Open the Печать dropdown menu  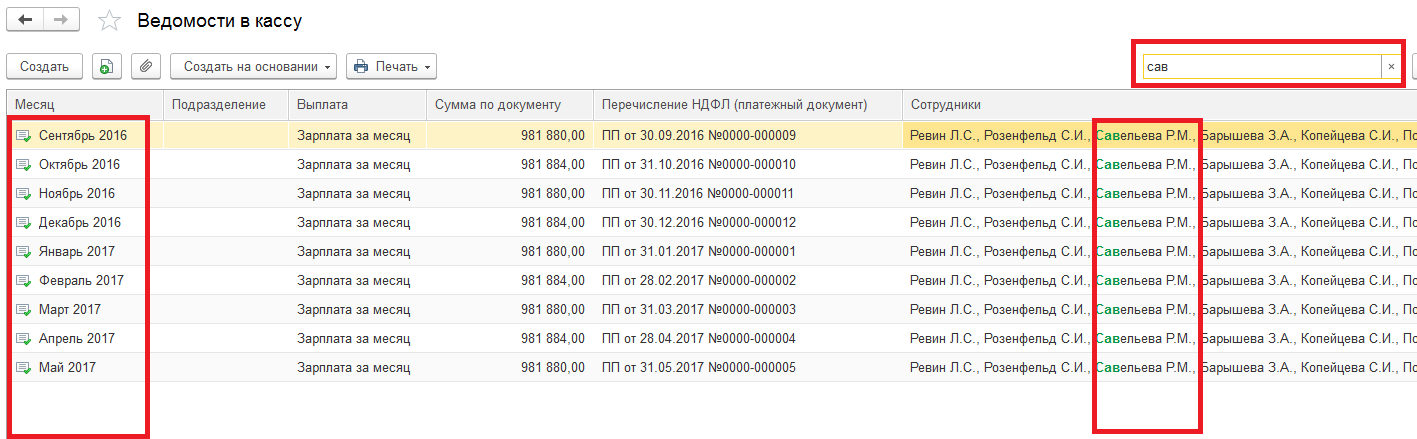(x=391, y=66)
